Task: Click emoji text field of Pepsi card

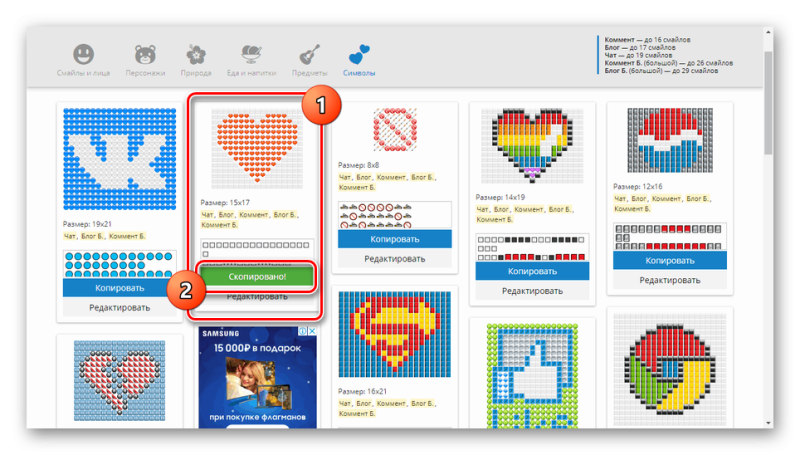Action: point(670,237)
